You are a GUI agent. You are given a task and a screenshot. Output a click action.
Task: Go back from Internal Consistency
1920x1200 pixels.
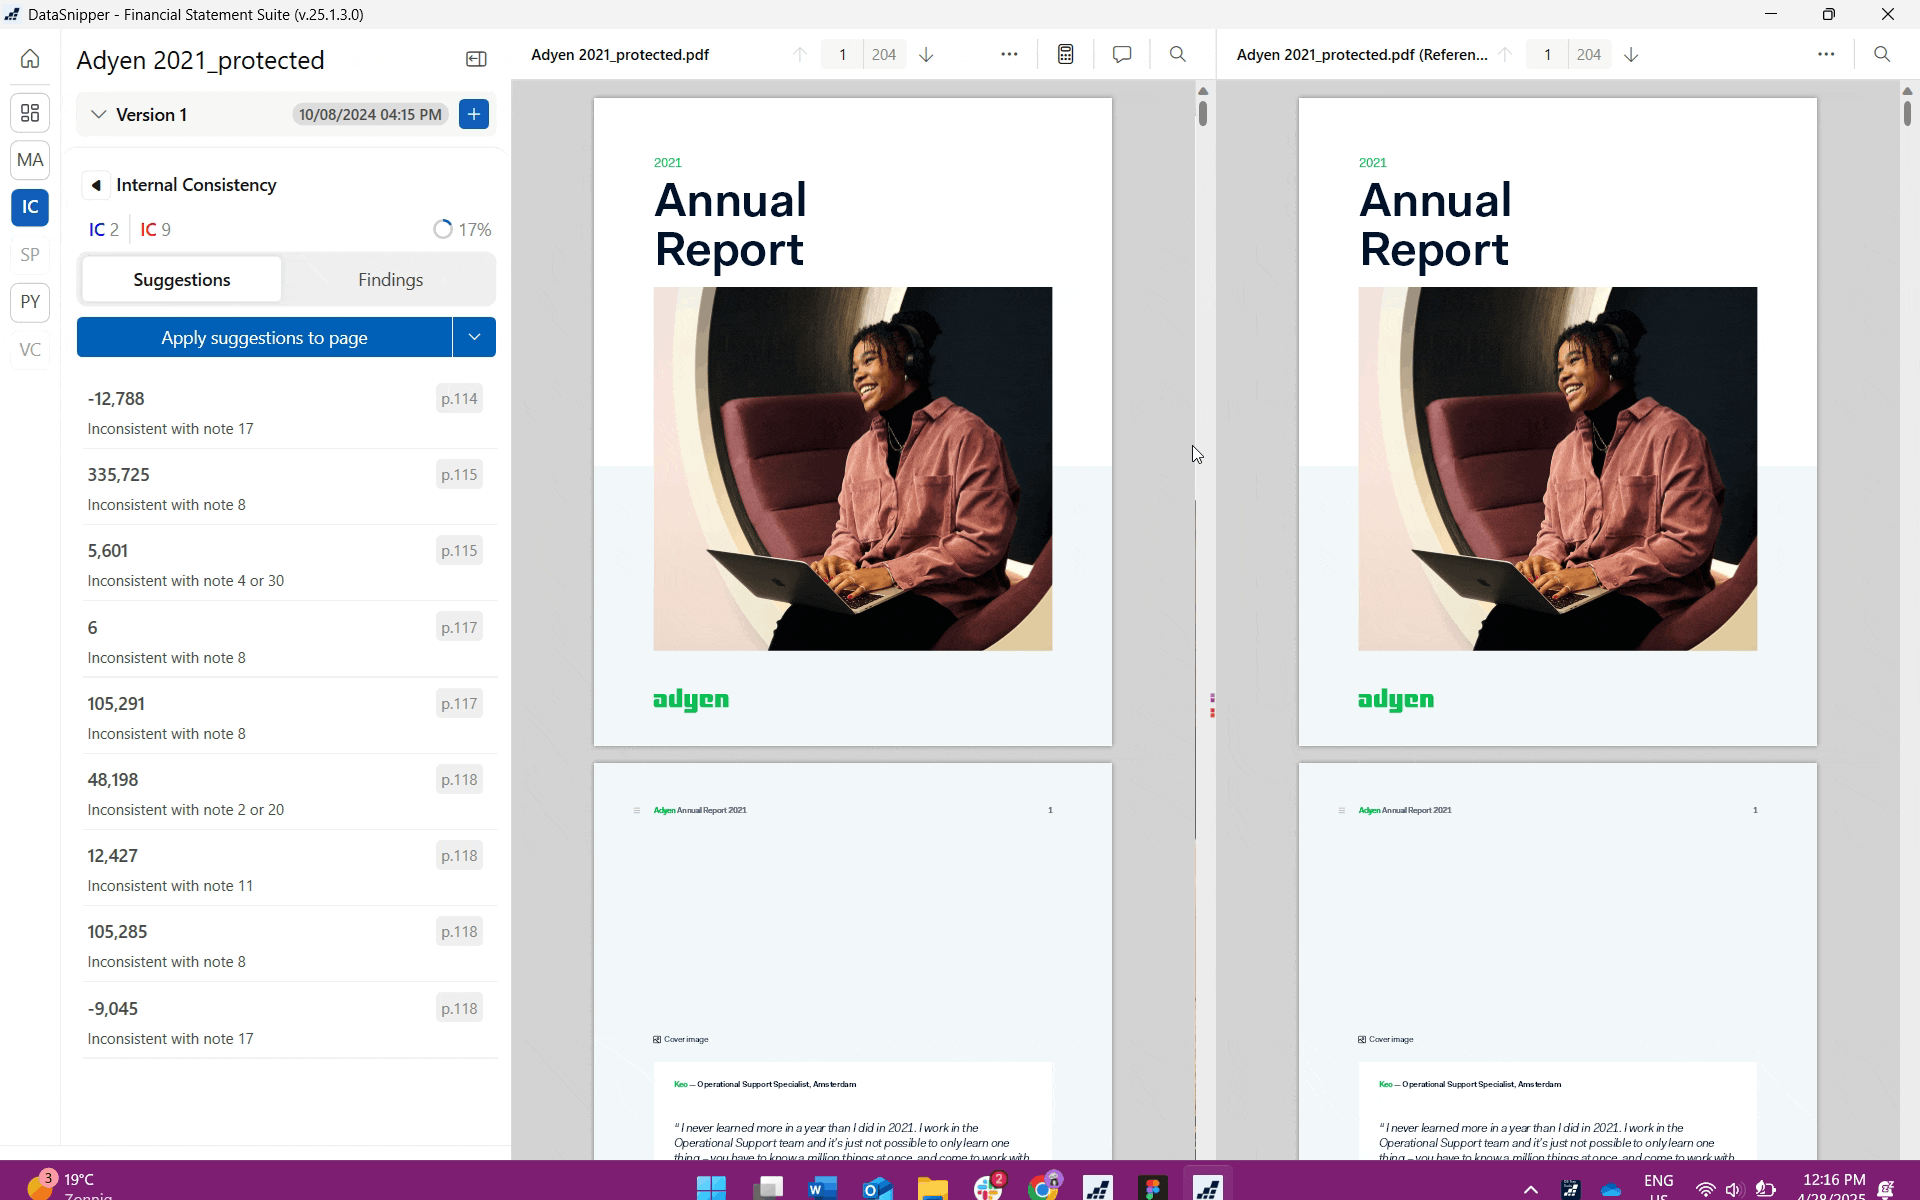[x=96, y=185]
